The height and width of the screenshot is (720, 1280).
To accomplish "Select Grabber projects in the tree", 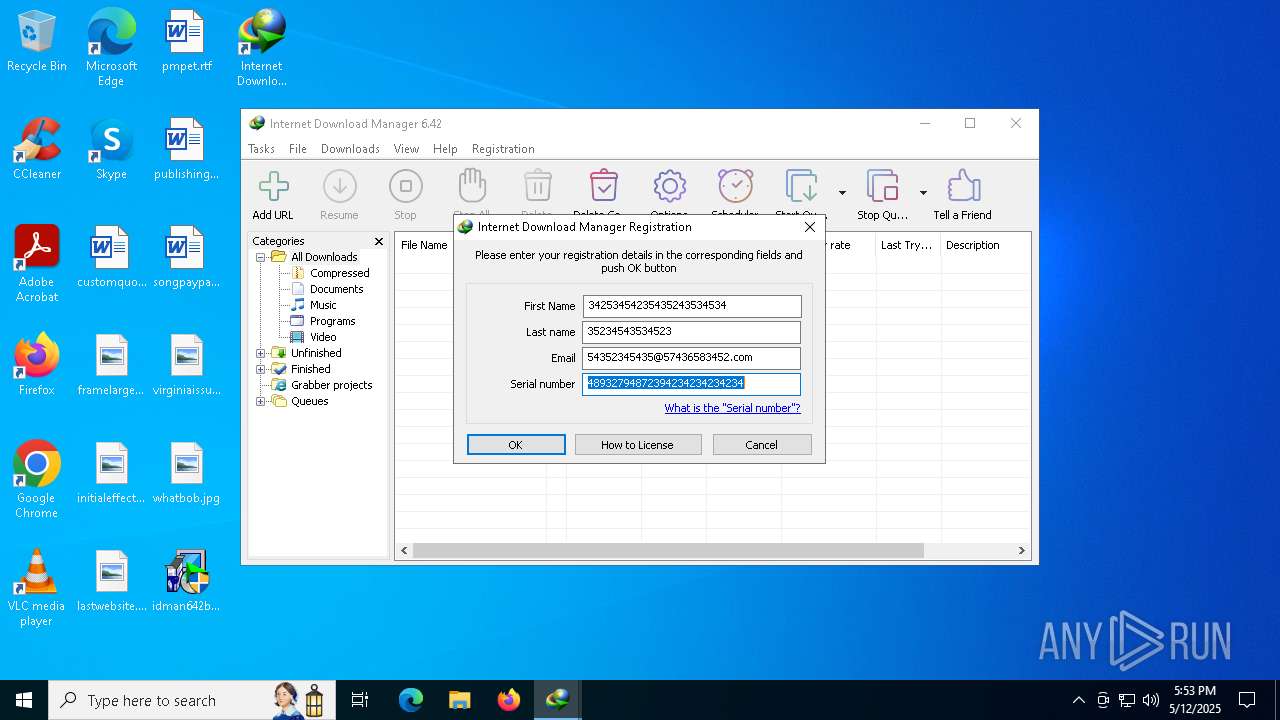I will (x=331, y=385).
